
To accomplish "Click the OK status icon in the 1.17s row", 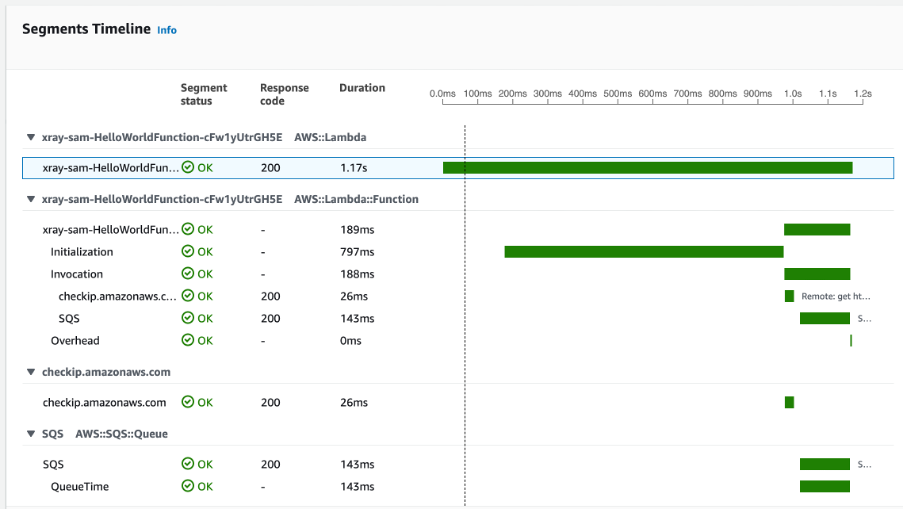I will pos(188,167).
